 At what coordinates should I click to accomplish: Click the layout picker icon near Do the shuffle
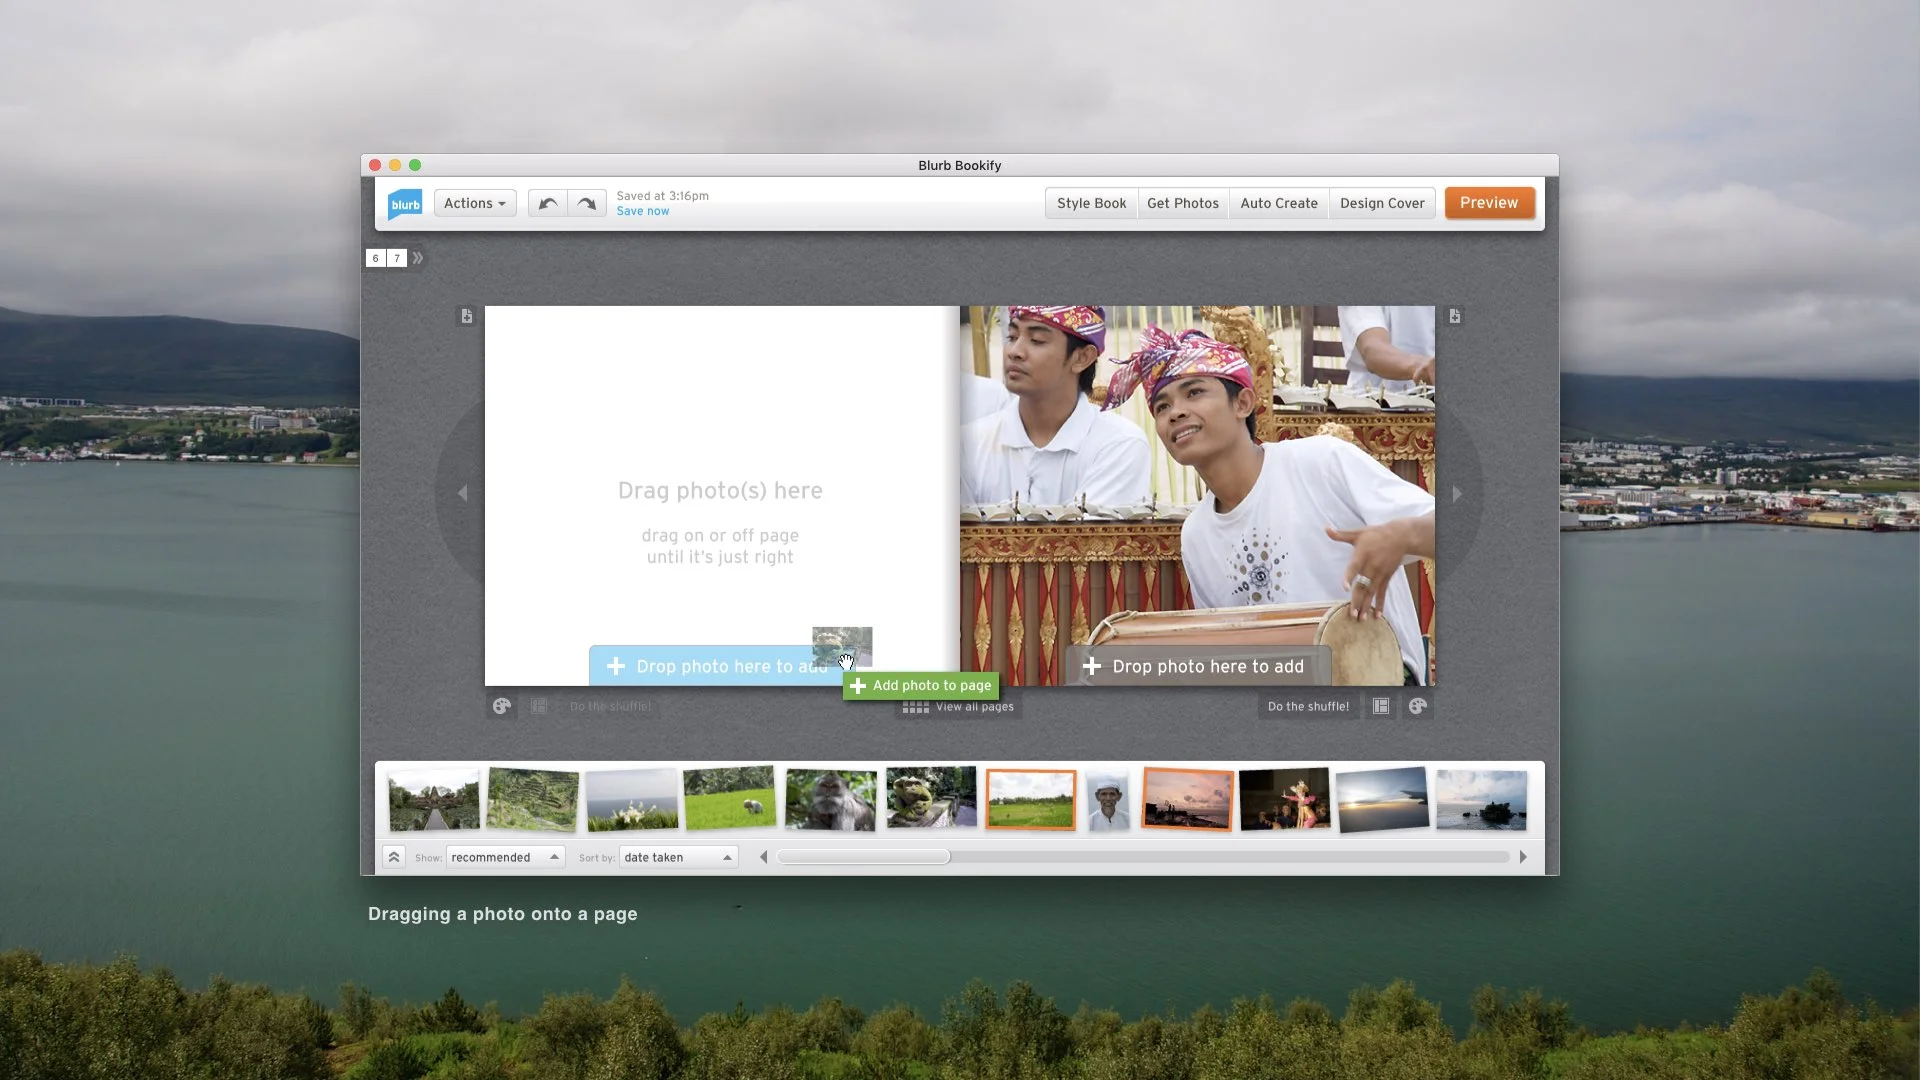[1381, 706]
